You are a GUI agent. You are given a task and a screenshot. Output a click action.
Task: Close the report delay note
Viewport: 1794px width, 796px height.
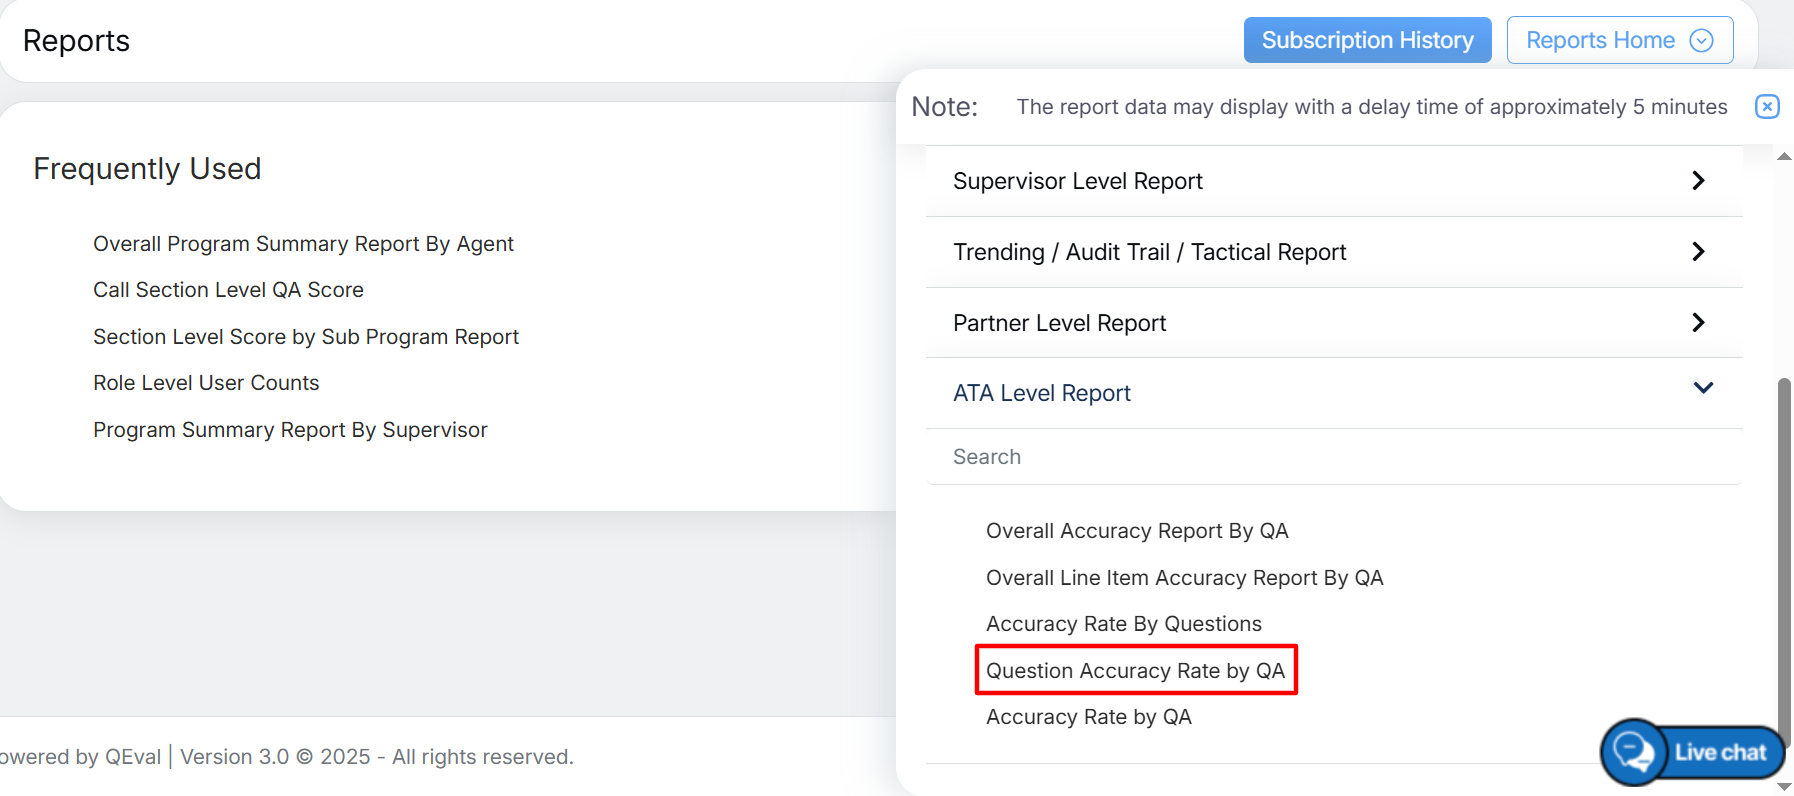(1767, 107)
